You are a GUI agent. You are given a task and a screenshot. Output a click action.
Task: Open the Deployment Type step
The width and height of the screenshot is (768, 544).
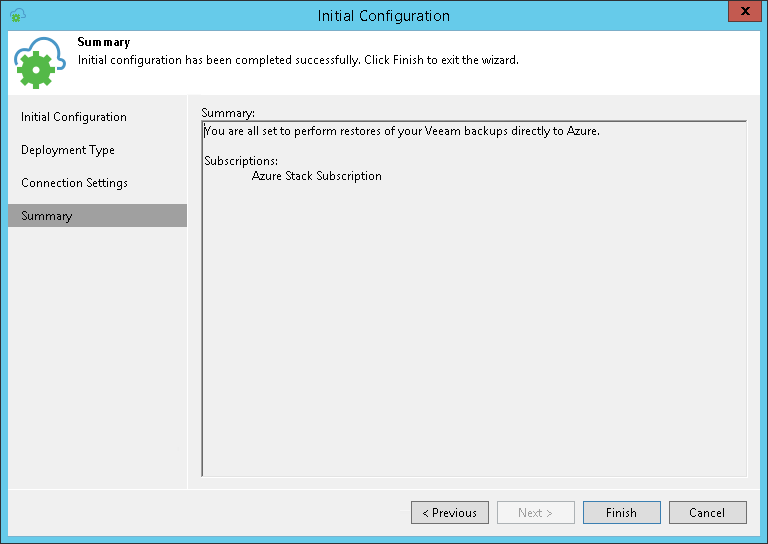(x=68, y=150)
